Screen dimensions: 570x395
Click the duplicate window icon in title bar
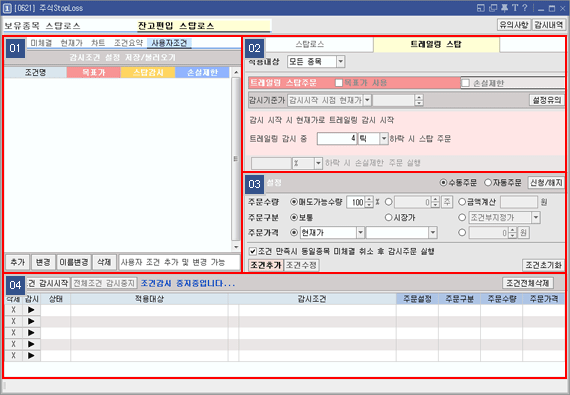click(x=493, y=8)
